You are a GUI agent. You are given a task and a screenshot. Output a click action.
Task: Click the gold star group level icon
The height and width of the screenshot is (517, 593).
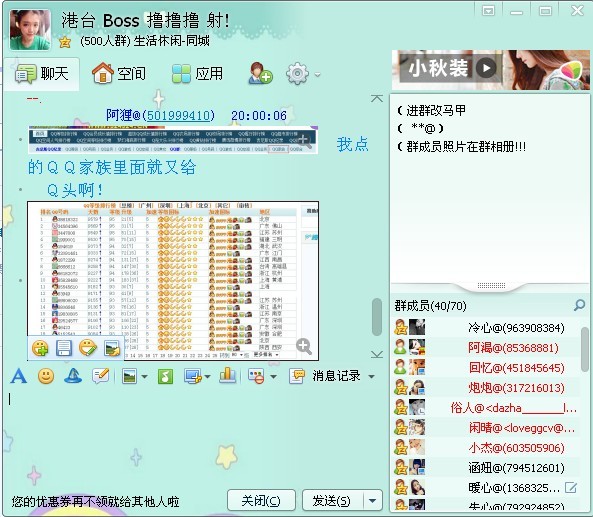tap(65, 42)
